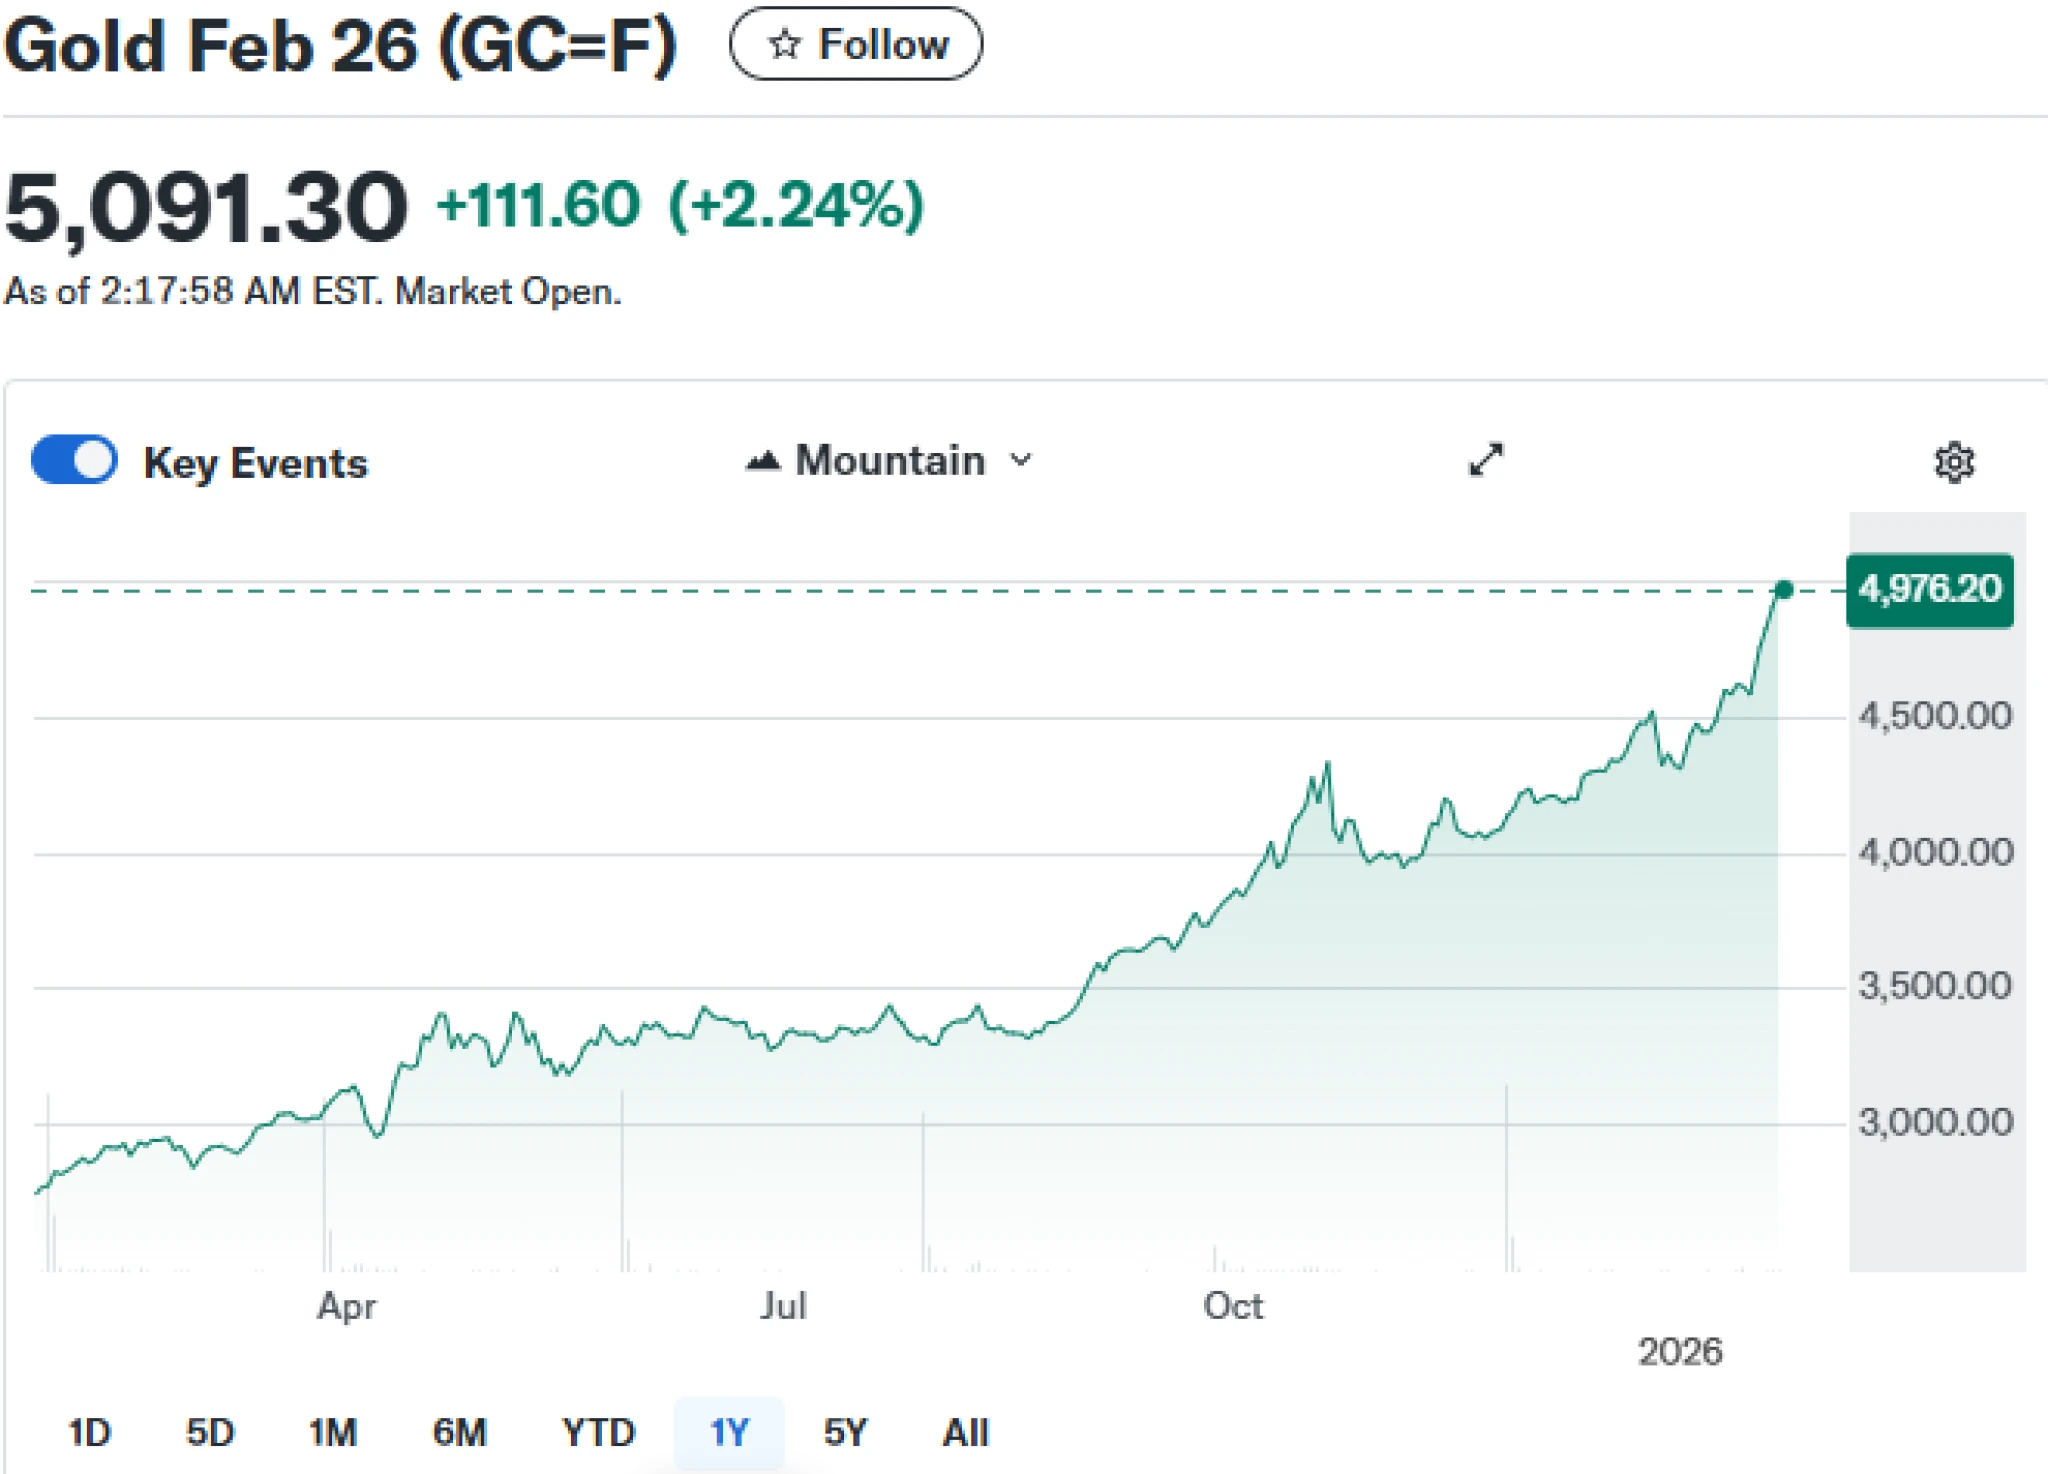
Task: Open the Mountain chart type dropdown
Action: 889,461
